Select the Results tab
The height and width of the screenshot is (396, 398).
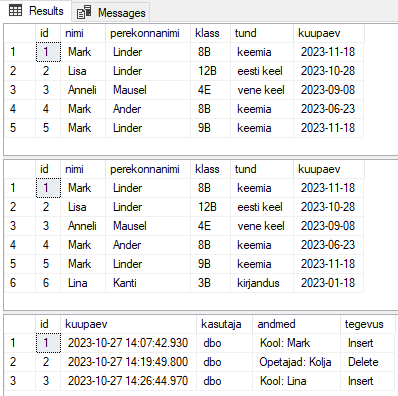click(x=36, y=11)
